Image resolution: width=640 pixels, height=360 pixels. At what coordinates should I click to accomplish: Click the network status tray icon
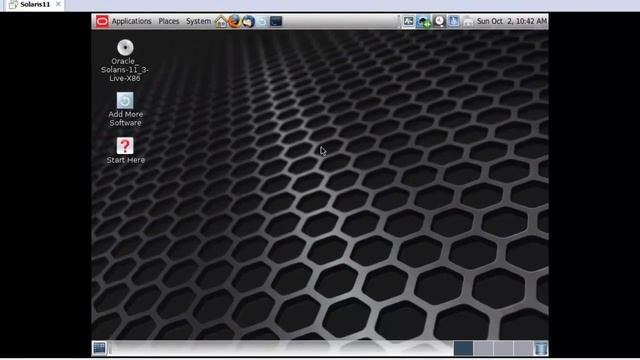424,21
